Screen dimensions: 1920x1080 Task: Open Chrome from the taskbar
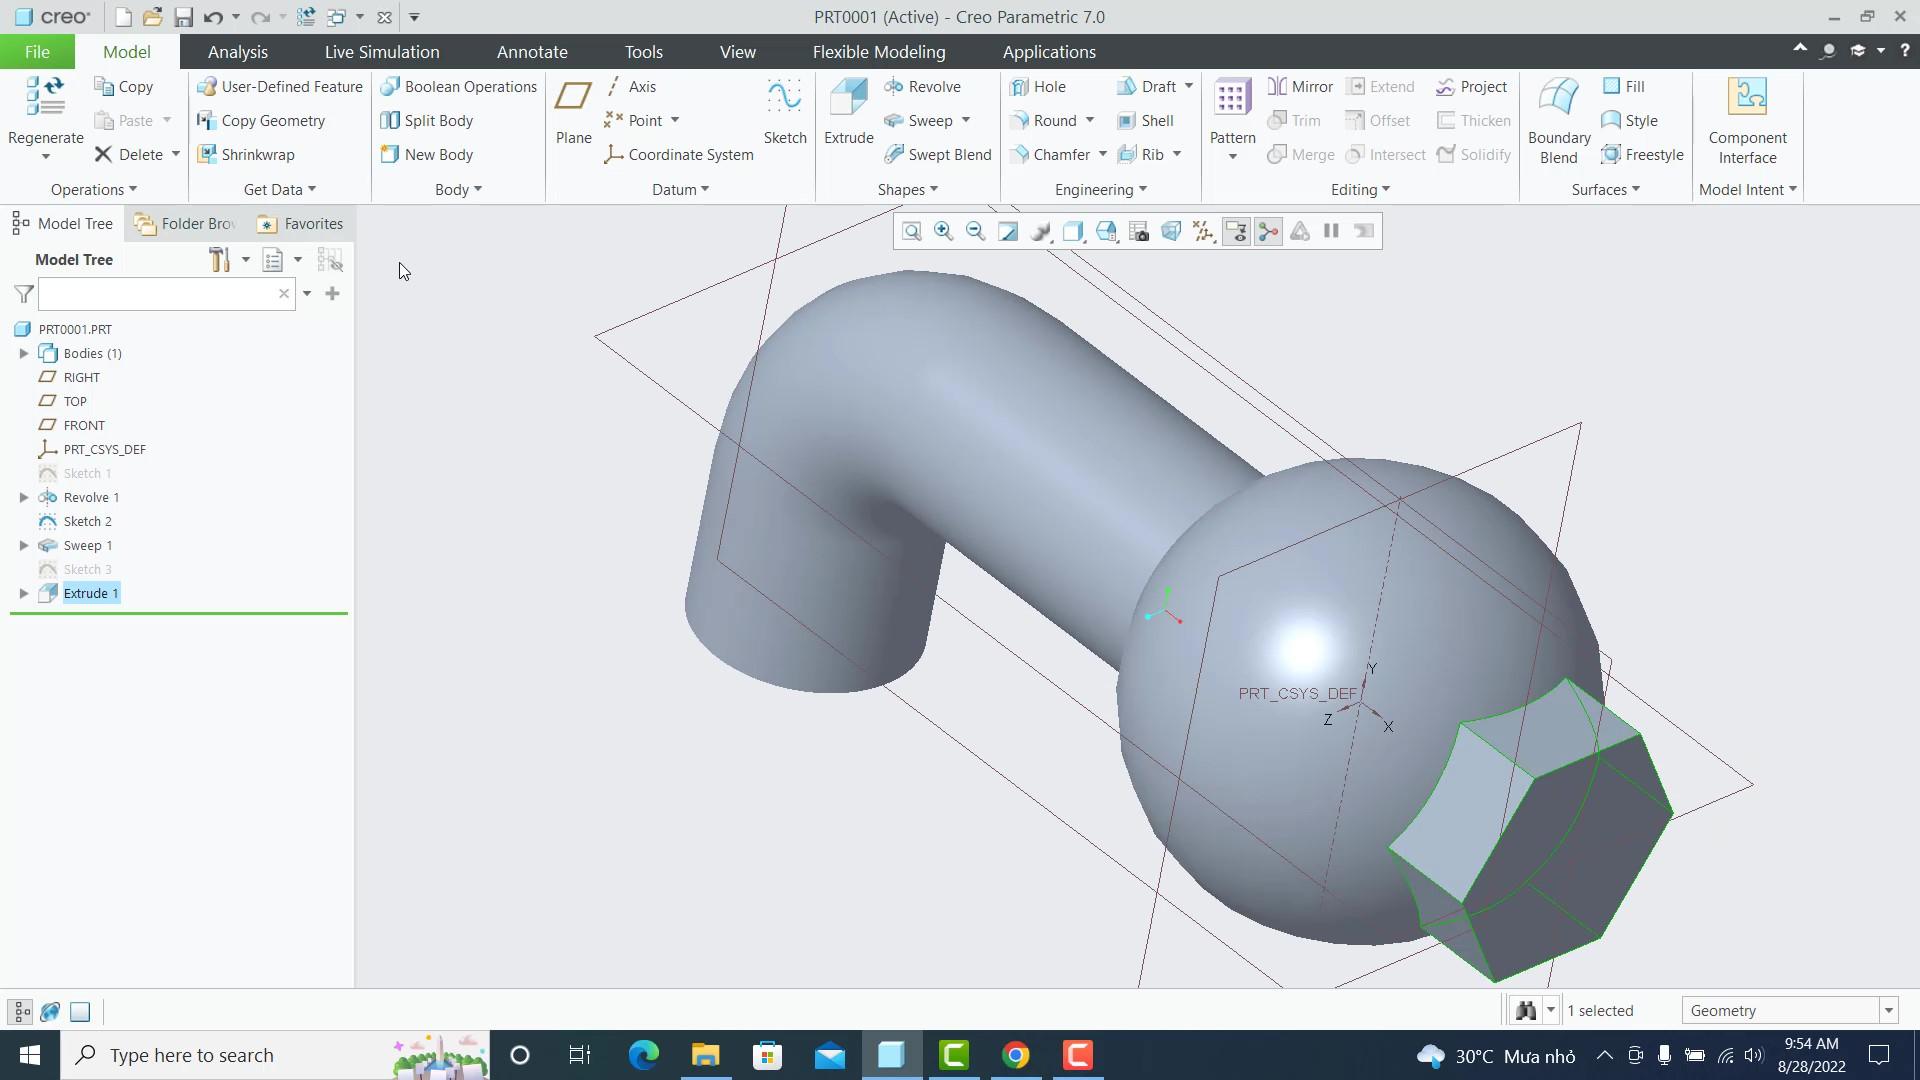1016,1054
